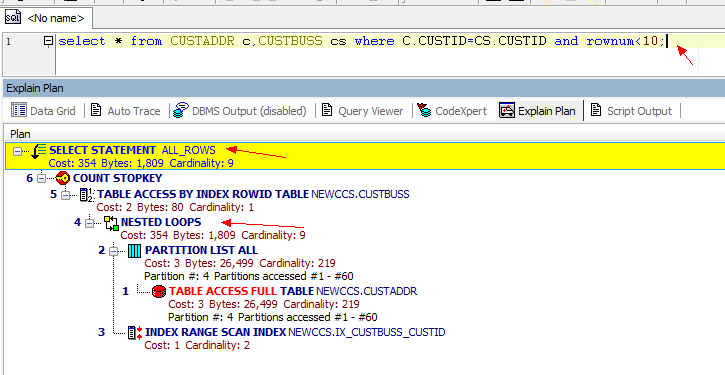This screenshot has height=375, width=725.
Task: Click the NESTED LOOPS icon
Action: click(111, 223)
